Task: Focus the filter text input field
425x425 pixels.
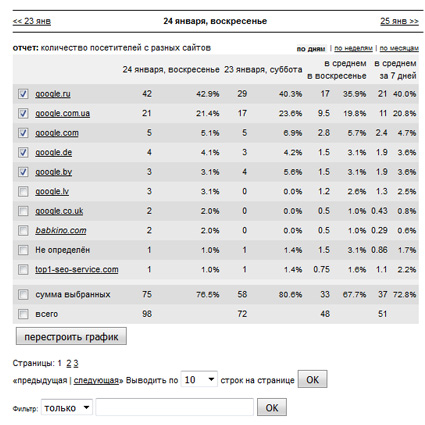Action: [x=175, y=407]
